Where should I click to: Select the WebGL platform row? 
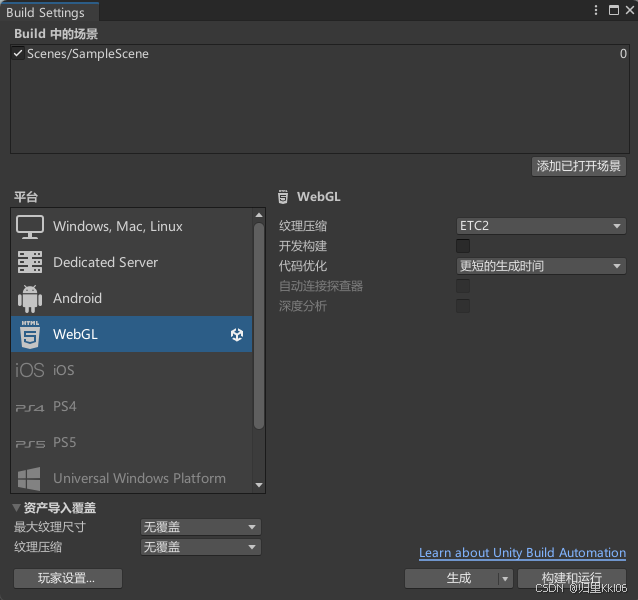point(132,334)
